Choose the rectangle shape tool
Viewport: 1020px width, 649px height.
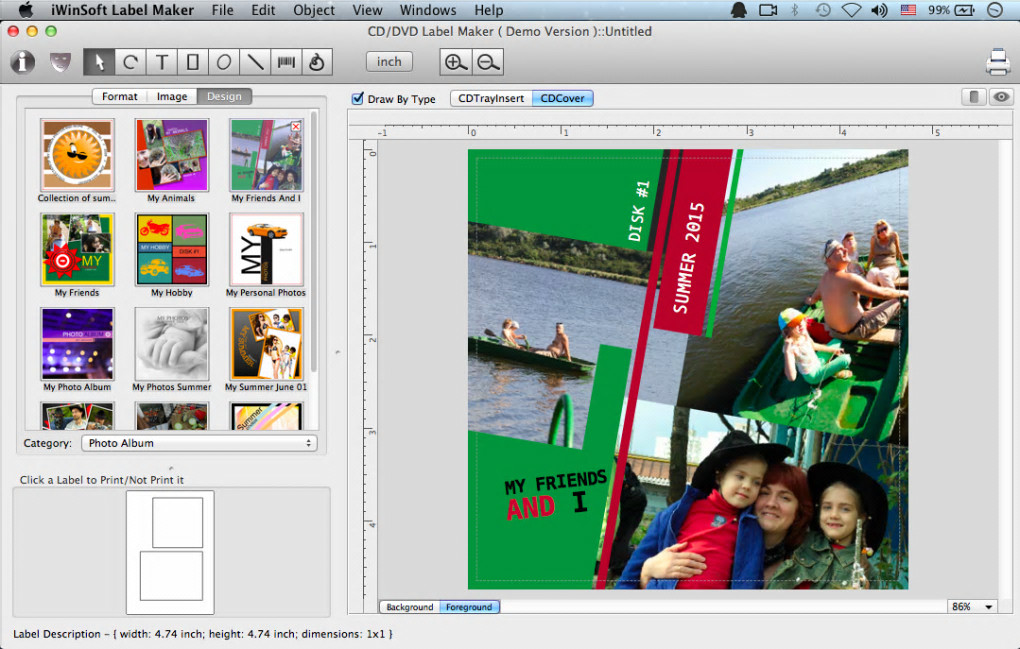pos(193,62)
